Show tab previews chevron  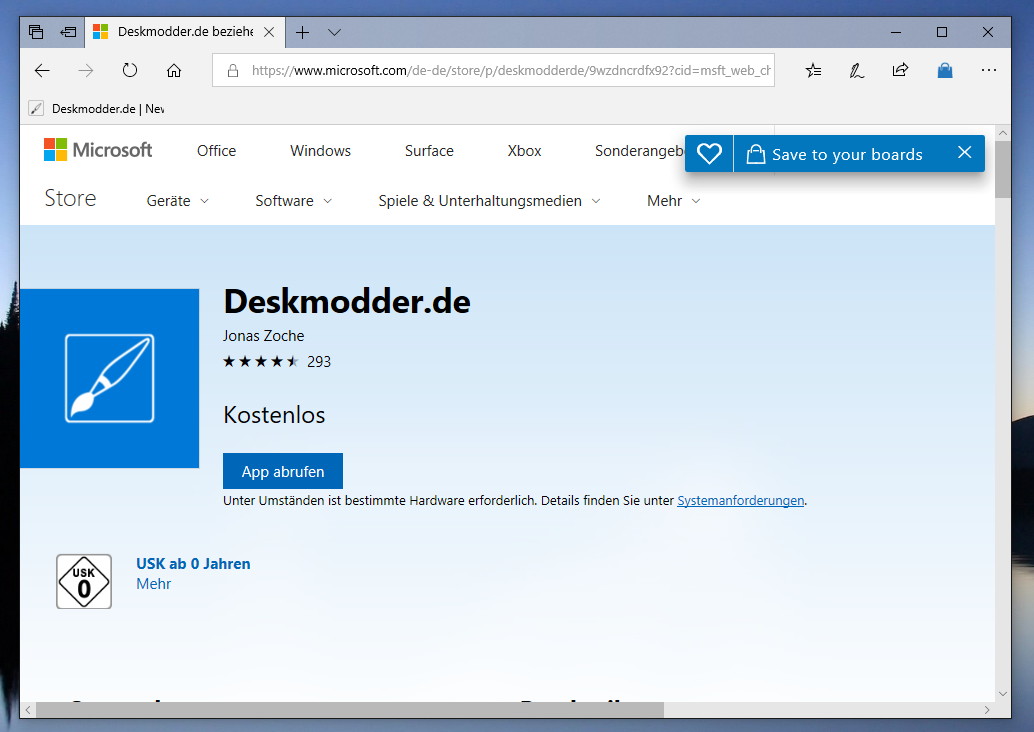point(334,32)
